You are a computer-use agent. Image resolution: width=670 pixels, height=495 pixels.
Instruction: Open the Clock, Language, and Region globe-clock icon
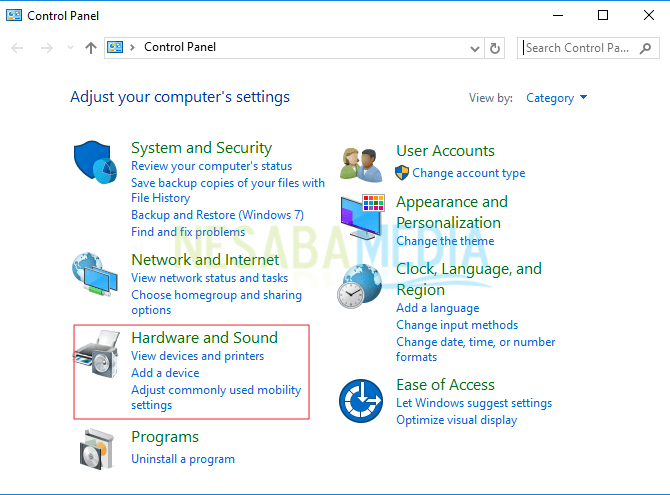(x=360, y=286)
